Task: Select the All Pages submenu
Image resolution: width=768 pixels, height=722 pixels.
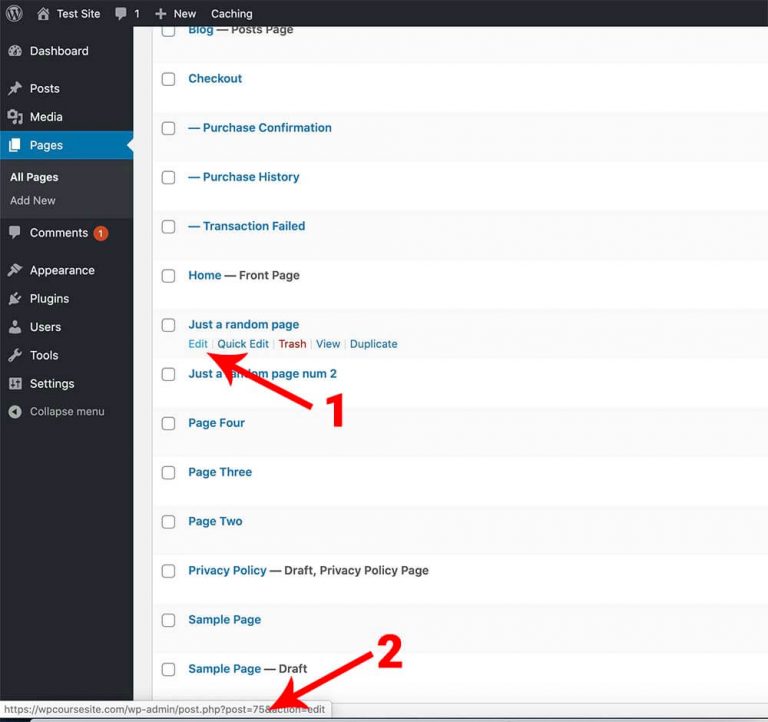Action: pyautogui.click(x=34, y=177)
